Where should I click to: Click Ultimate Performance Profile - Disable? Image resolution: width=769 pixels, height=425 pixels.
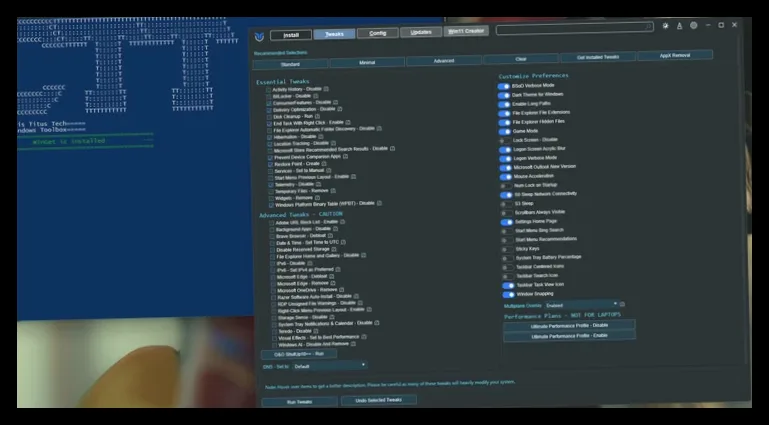click(569, 325)
